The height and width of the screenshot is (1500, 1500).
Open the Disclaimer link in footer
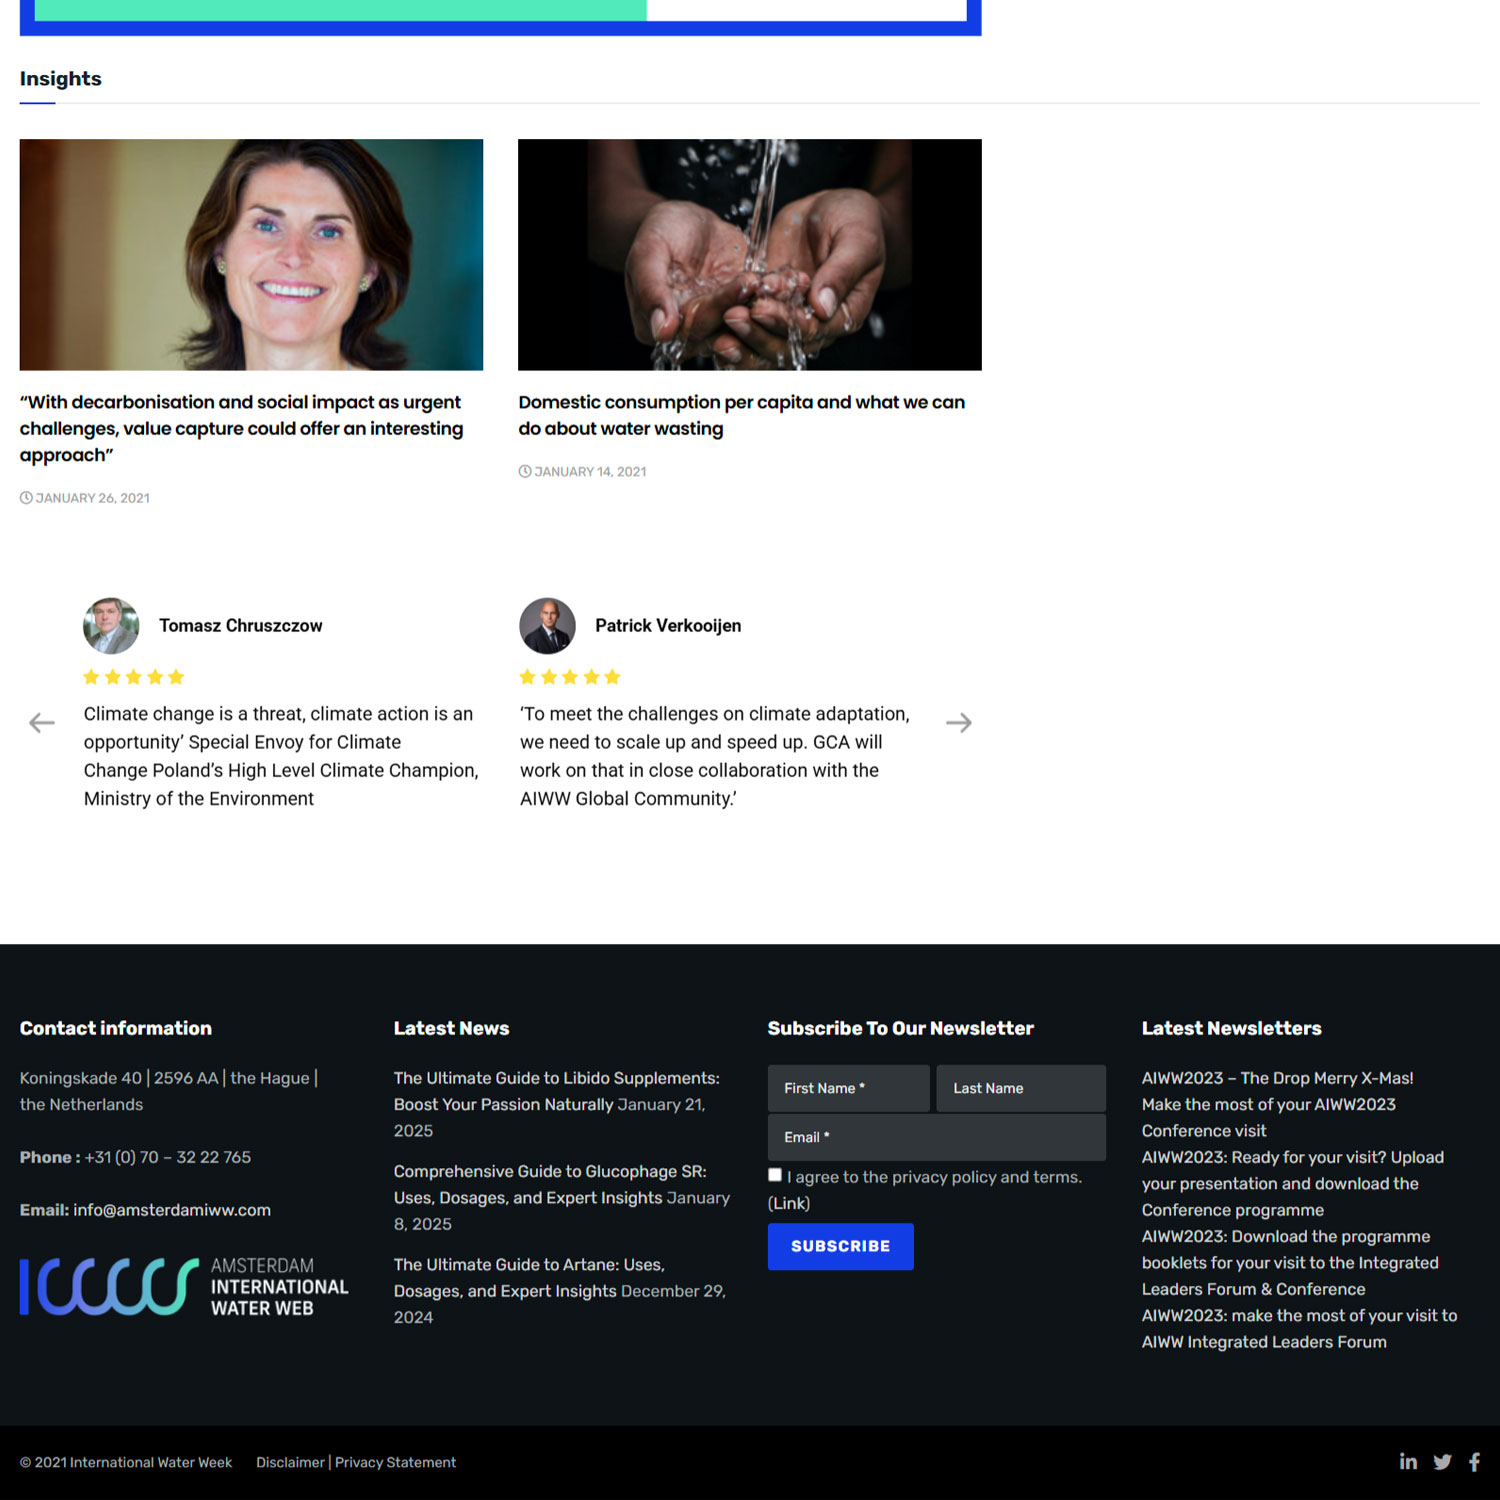(290, 1462)
